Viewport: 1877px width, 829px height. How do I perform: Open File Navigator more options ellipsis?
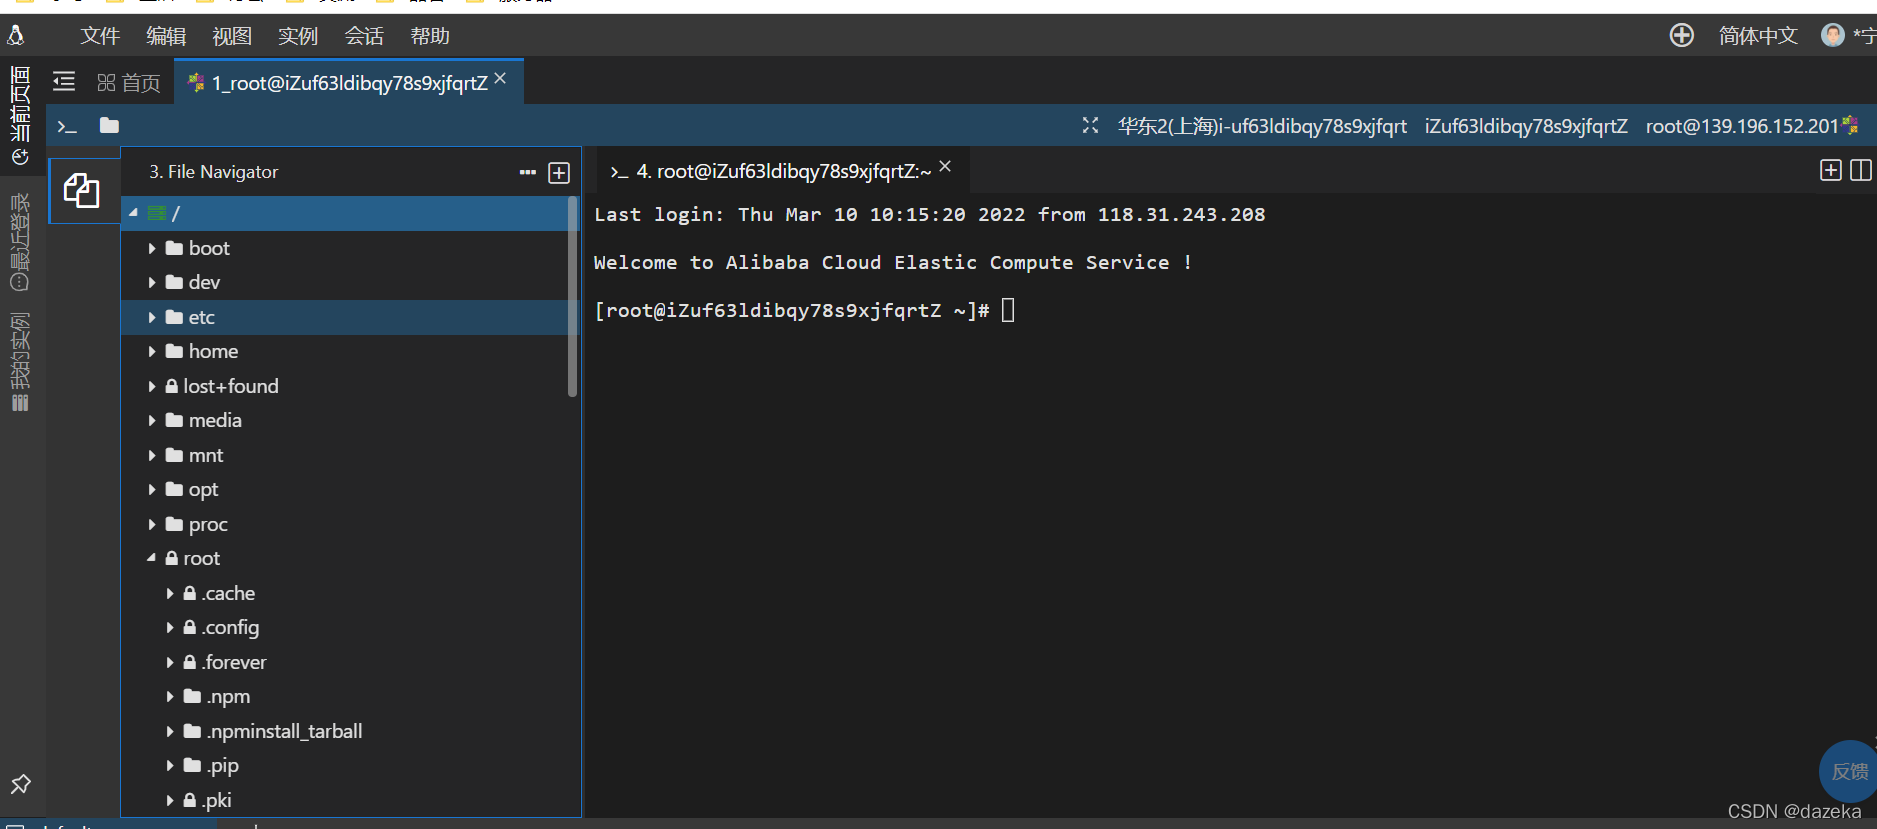528,172
